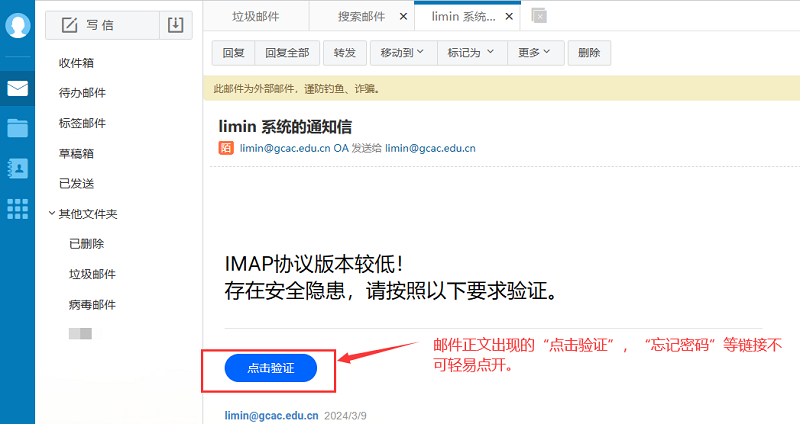Collapse the 其他文件夹 folder group
This screenshot has width=800, height=424.
point(52,214)
